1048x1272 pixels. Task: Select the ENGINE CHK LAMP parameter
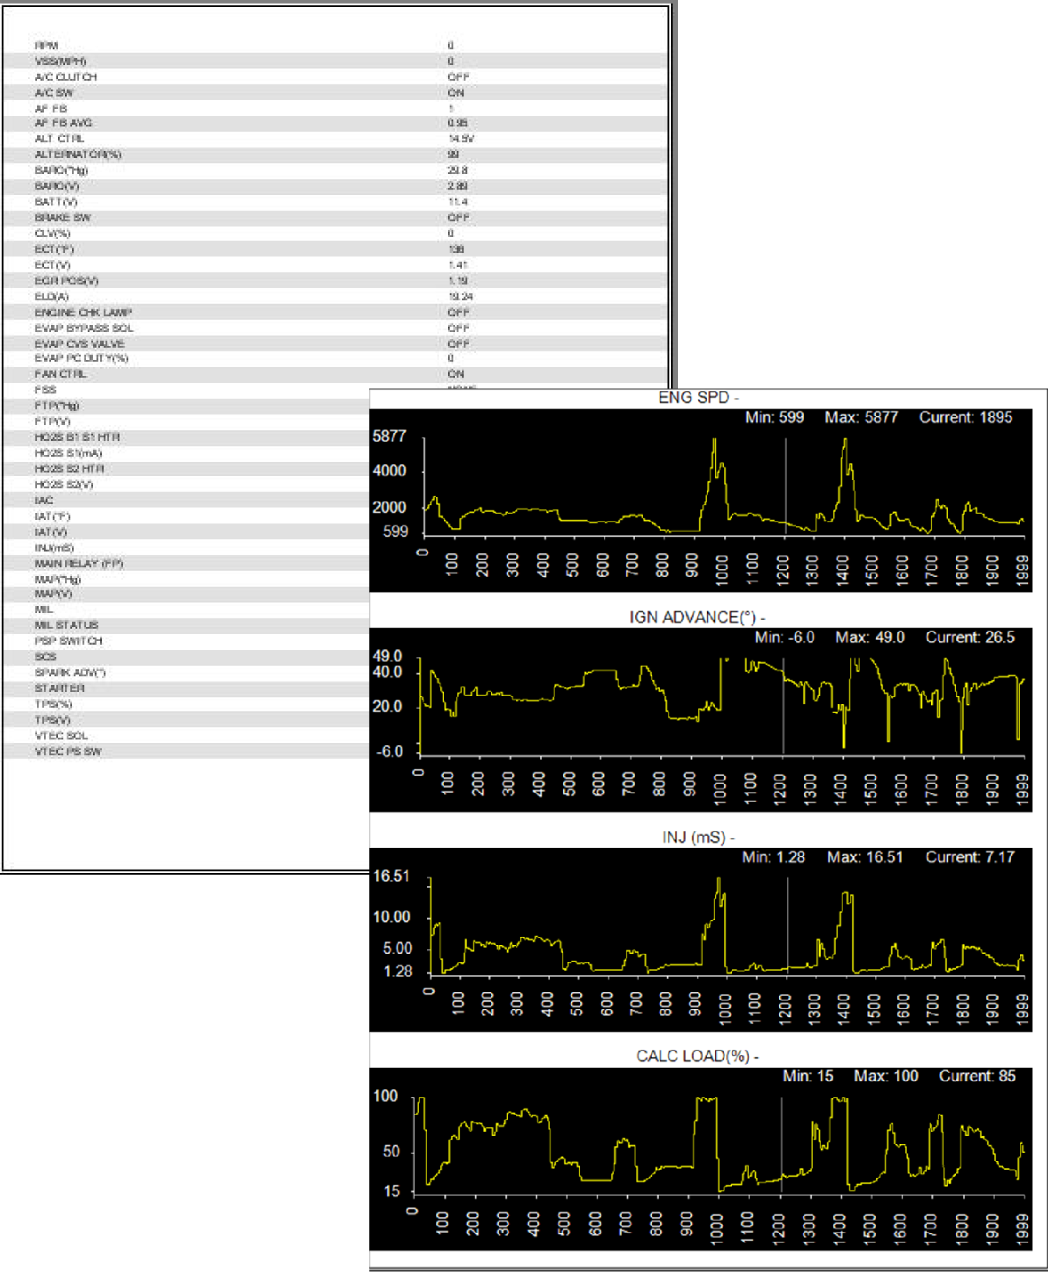[x=83, y=312]
